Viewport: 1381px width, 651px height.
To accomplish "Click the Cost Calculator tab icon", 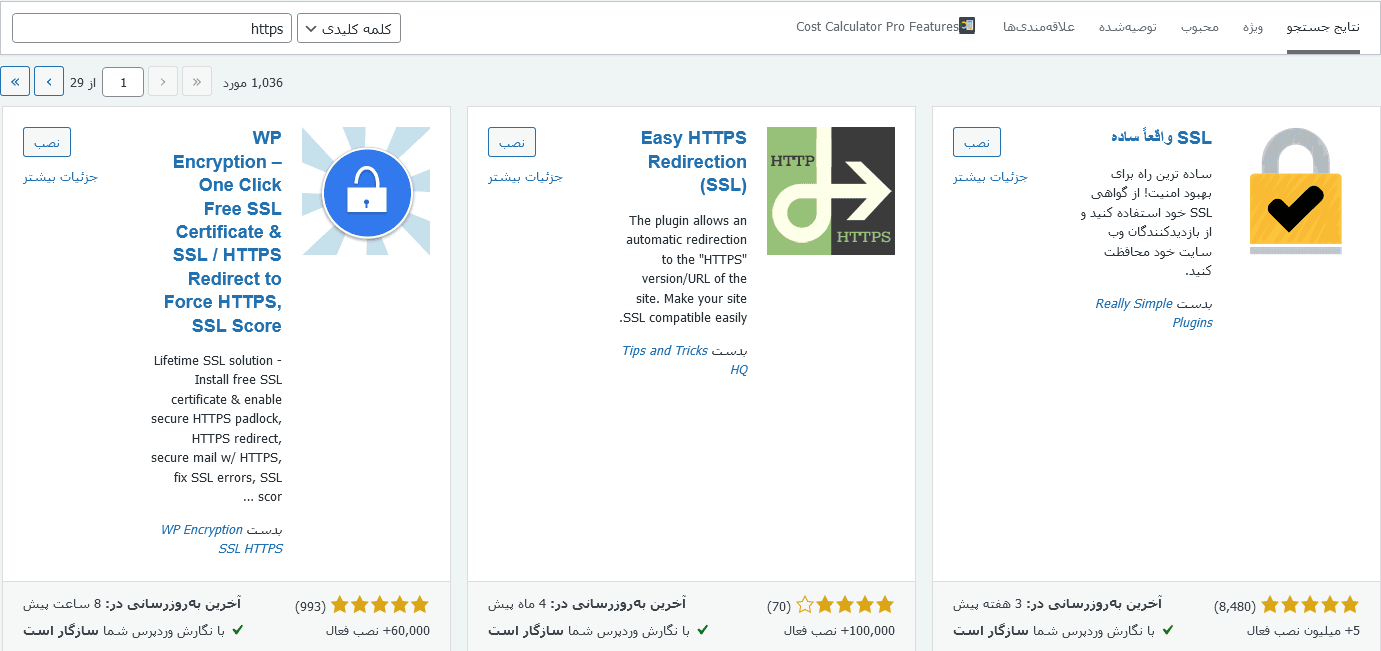I will (x=966, y=26).
